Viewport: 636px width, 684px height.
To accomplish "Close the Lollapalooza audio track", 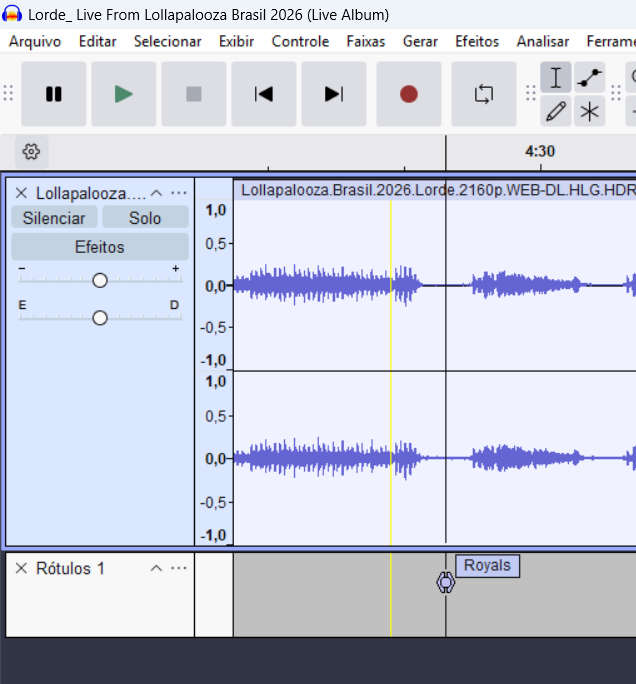I will [21, 193].
